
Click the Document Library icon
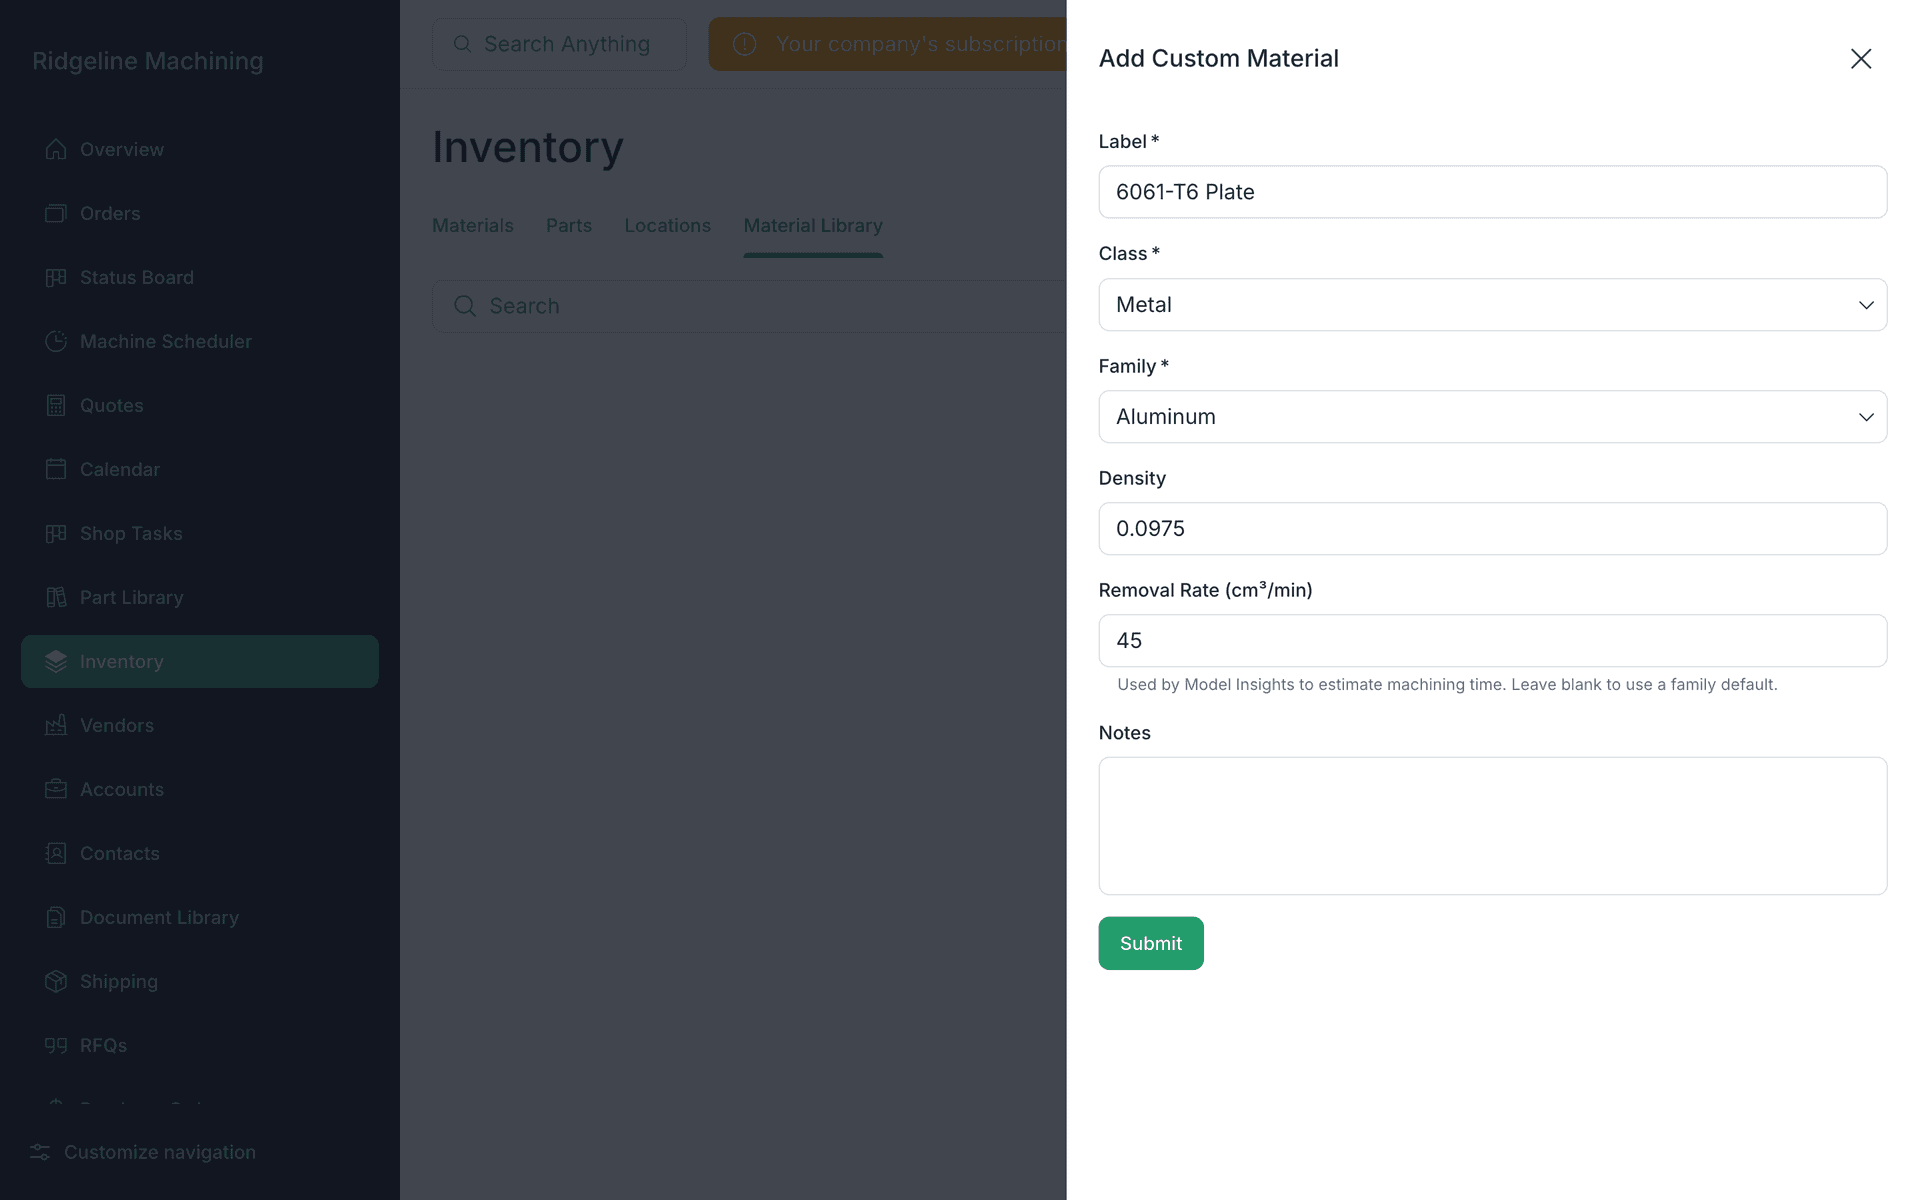[x=56, y=917]
